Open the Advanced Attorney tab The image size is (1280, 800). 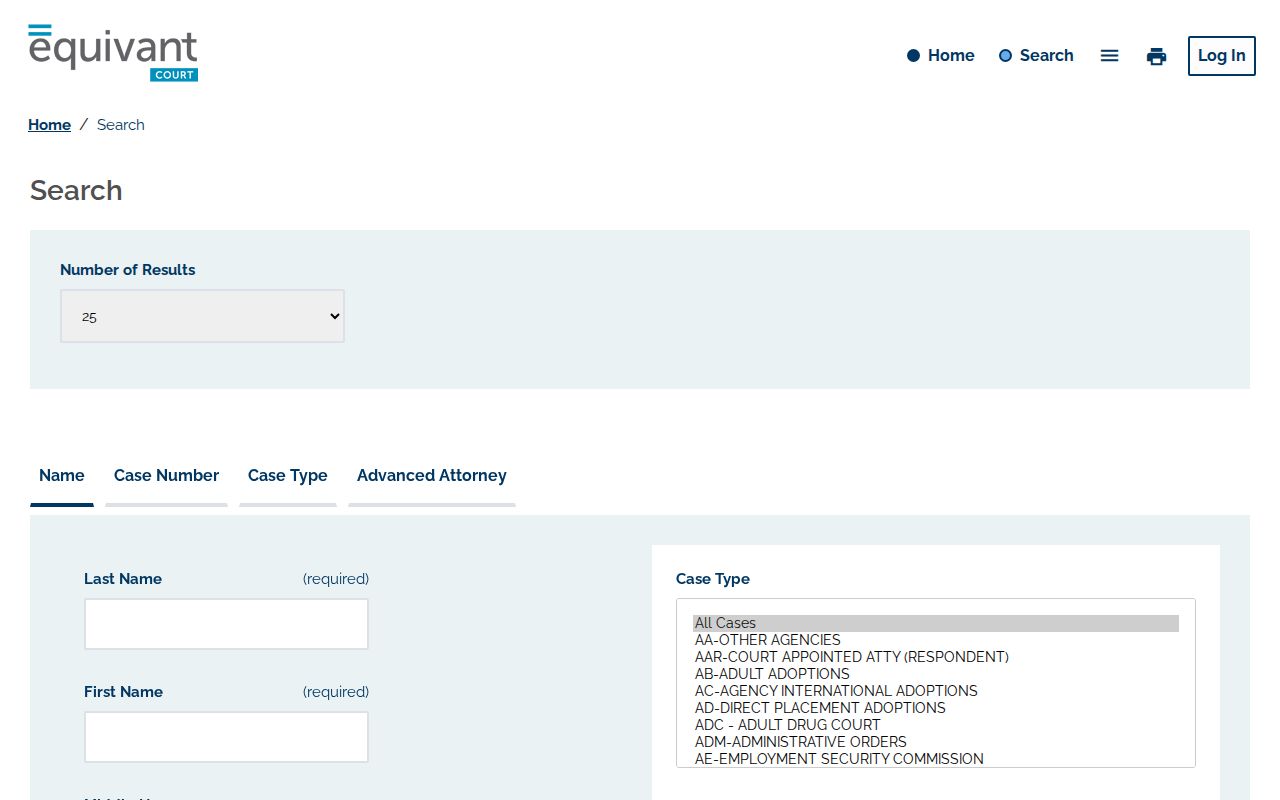(432, 476)
